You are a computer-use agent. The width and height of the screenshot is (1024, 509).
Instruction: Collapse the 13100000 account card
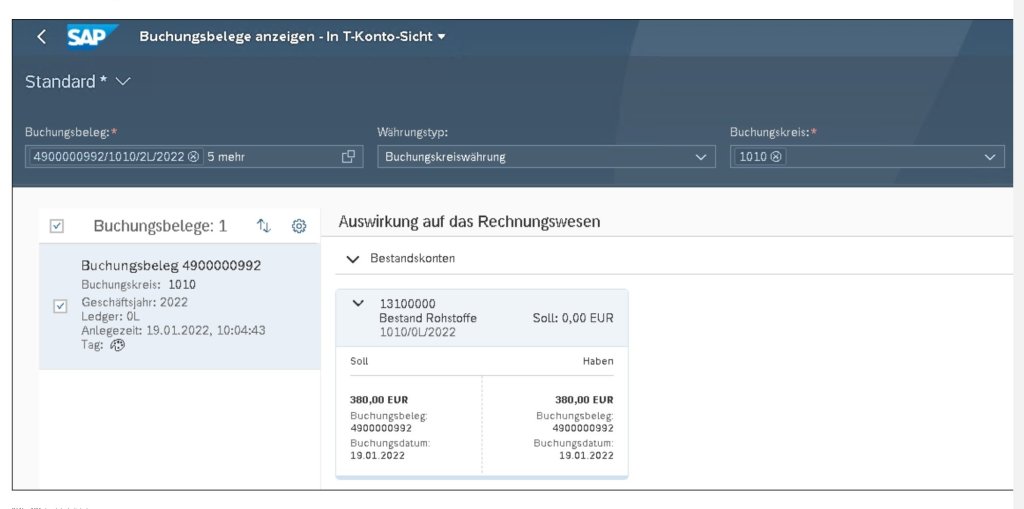point(359,304)
